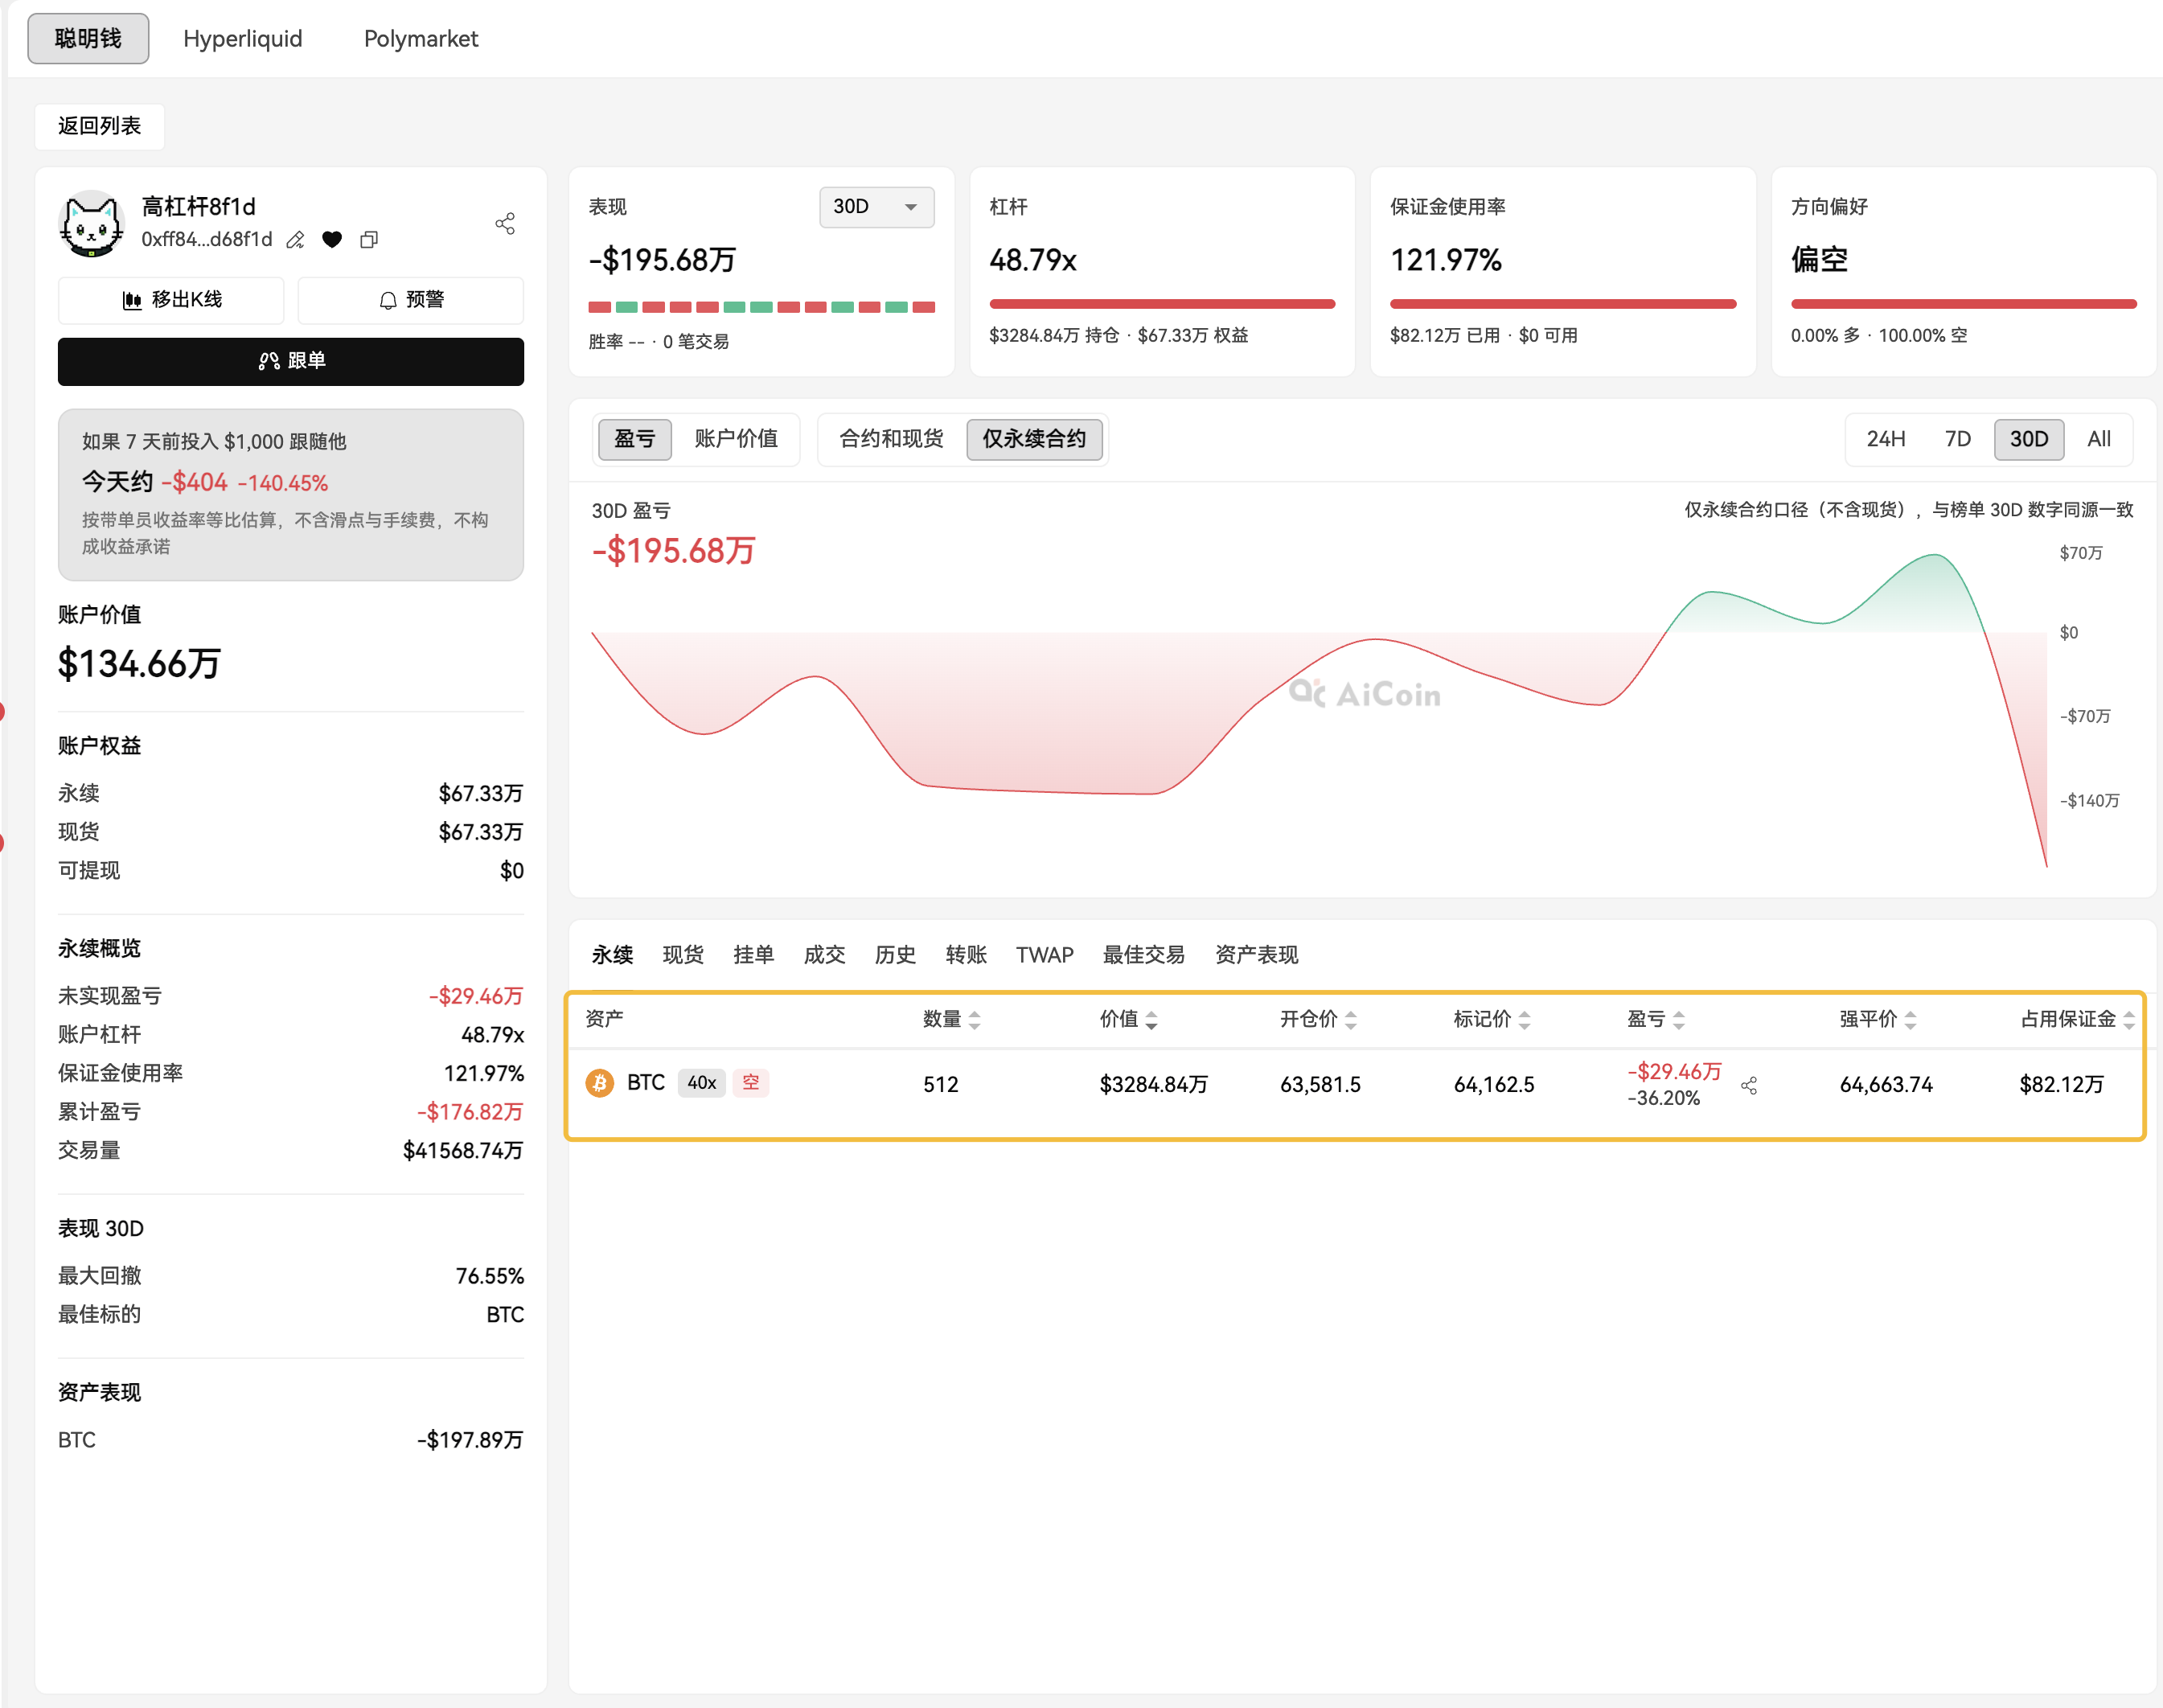Click the red leverage 48.79x progress bar
The width and height of the screenshot is (2163, 1708).
pos(1162,304)
